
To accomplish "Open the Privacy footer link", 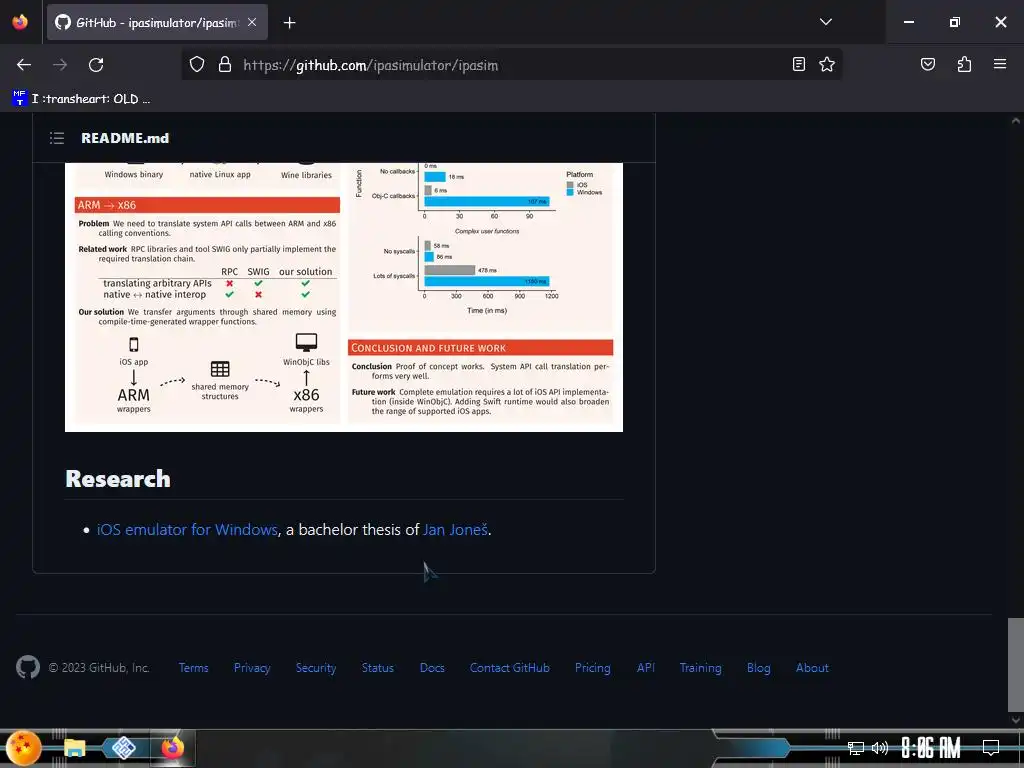I will point(252,668).
